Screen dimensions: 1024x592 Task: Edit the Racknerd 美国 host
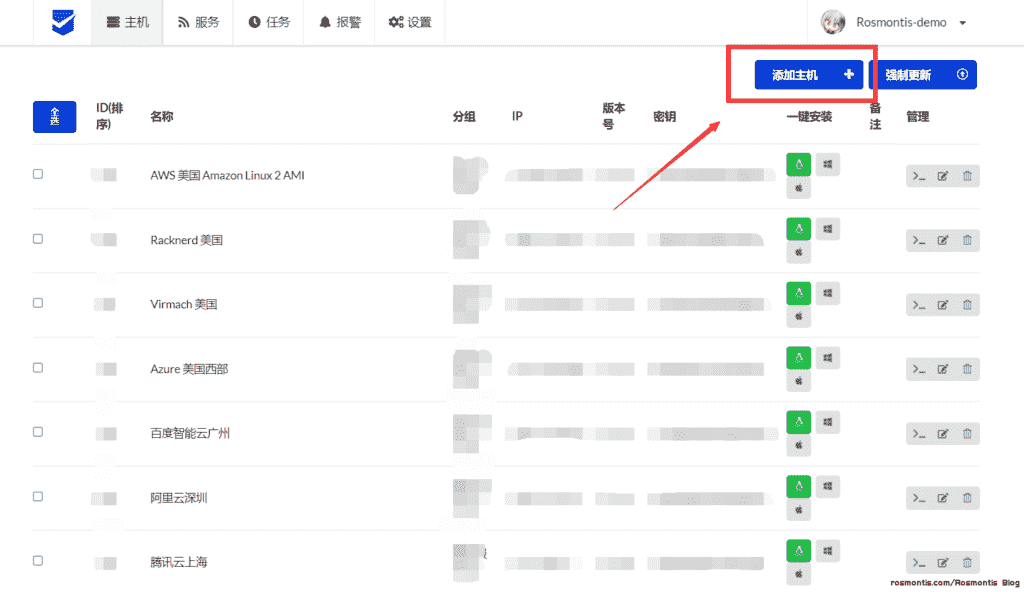943,240
